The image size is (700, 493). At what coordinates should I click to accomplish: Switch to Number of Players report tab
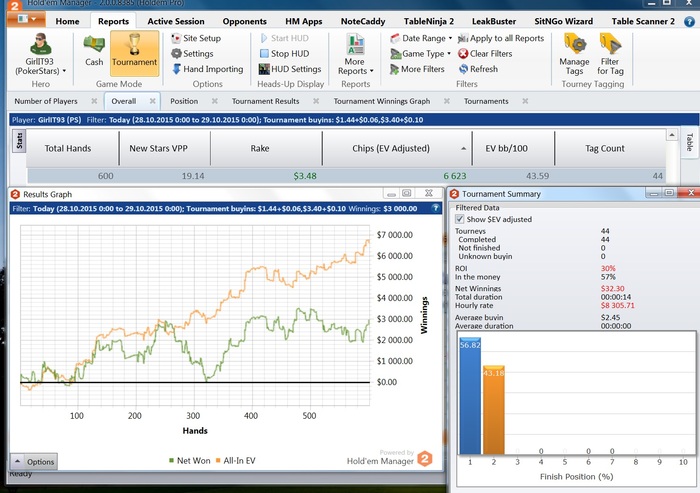tap(46, 101)
